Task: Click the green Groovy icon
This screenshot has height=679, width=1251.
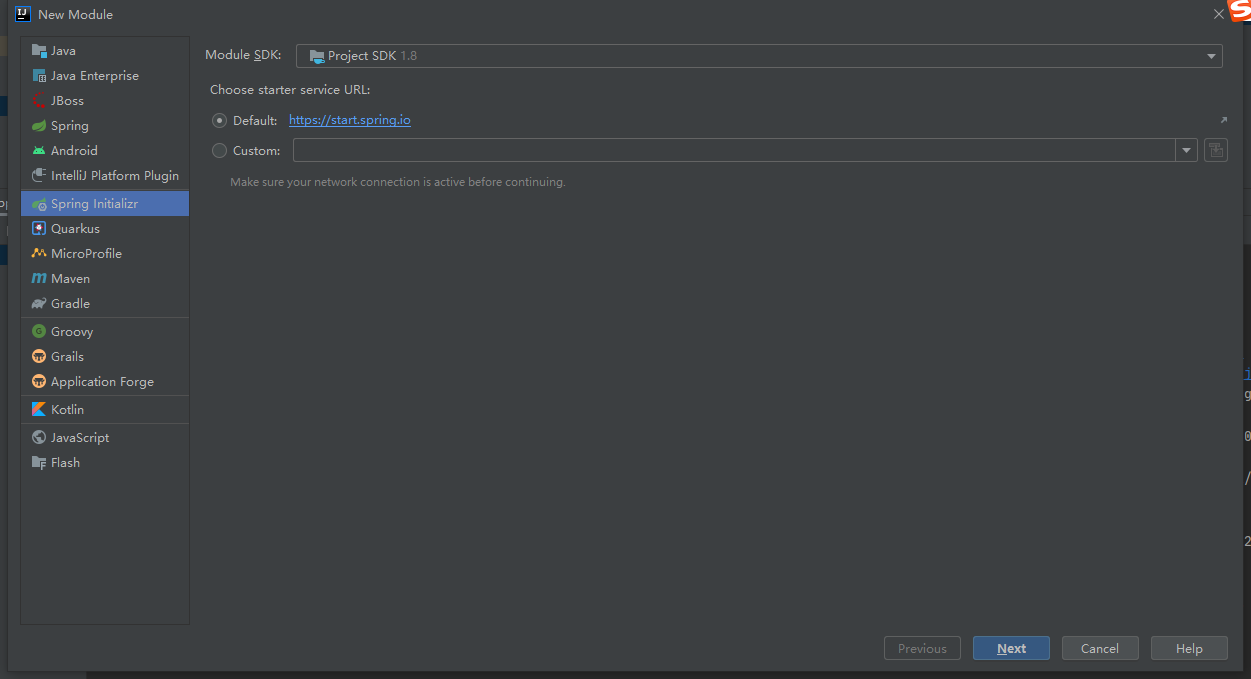Action: point(39,332)
